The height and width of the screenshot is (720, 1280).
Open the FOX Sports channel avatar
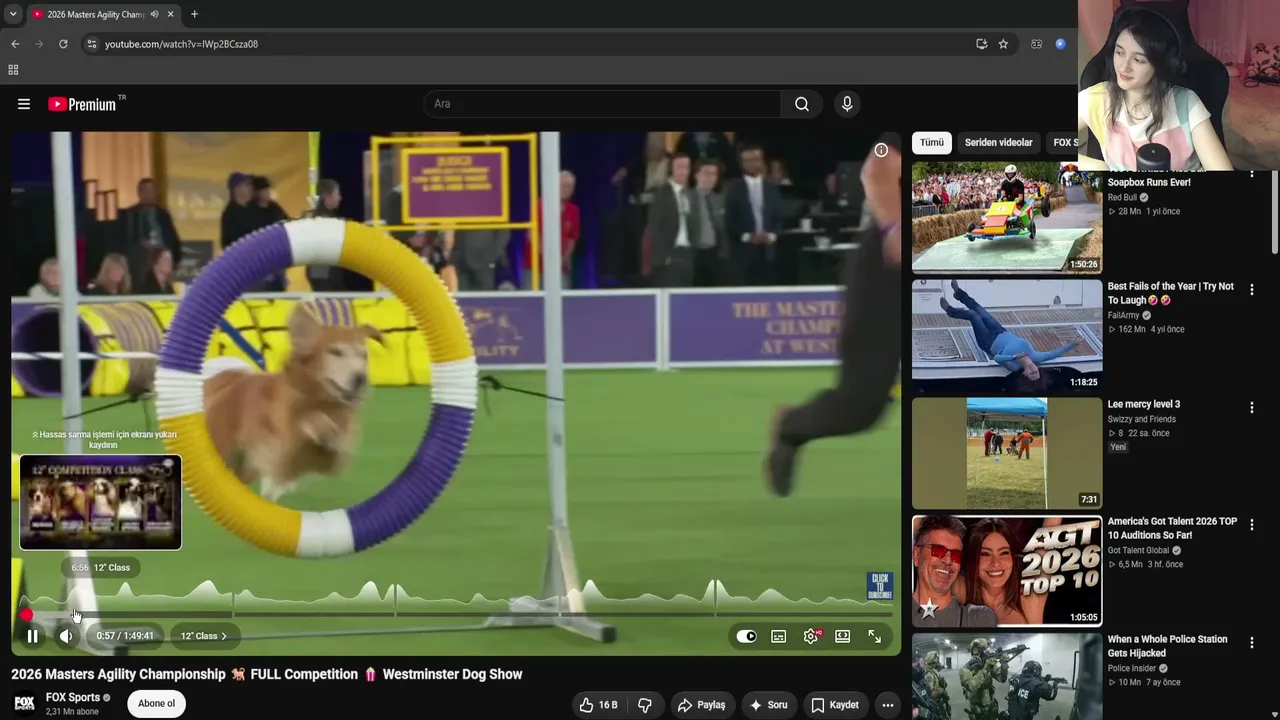(x=24, y=704)
